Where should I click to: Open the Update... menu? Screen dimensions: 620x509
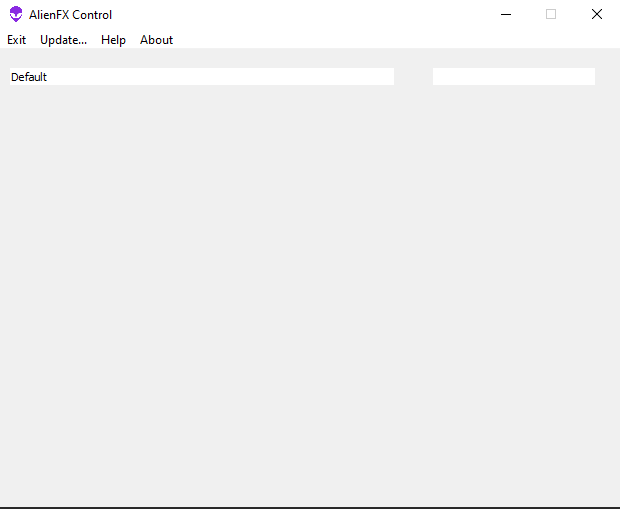point(63,40)
